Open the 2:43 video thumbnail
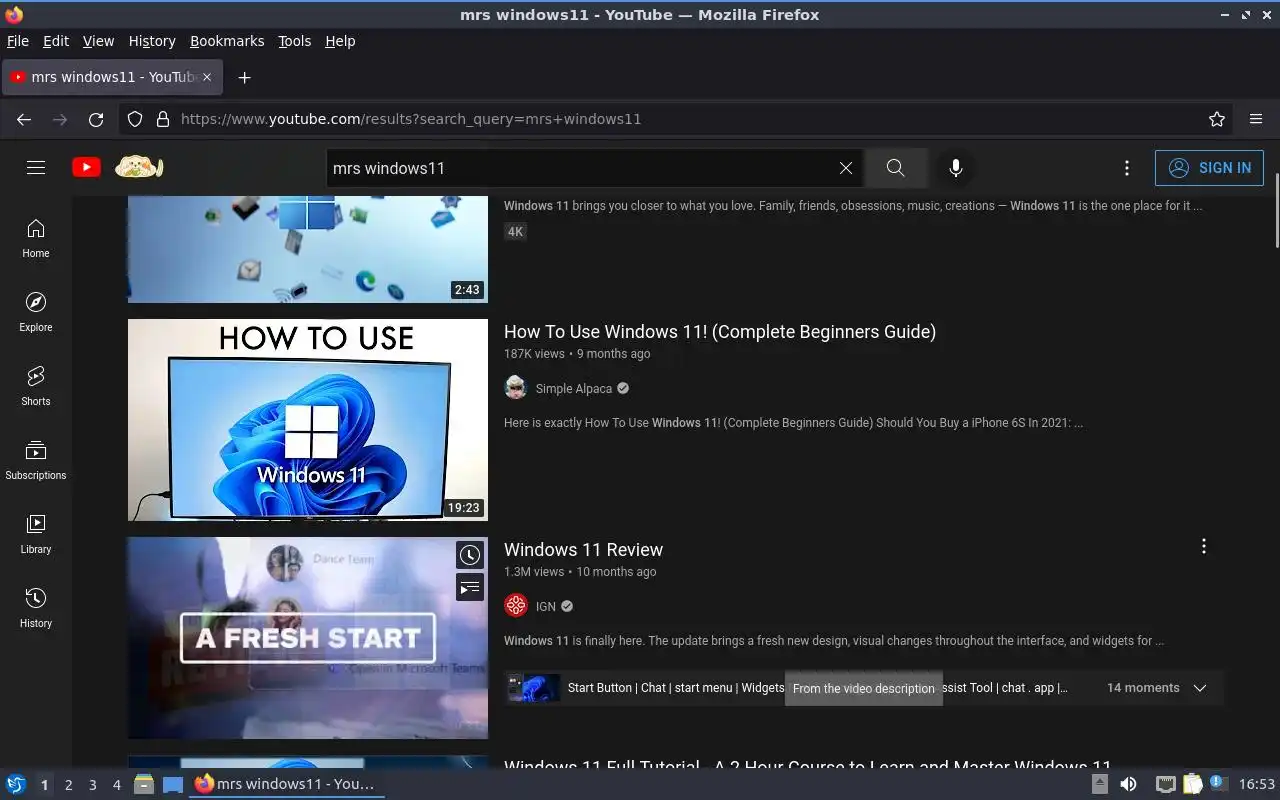1280x800 pixels. click(x=308, y=249)
